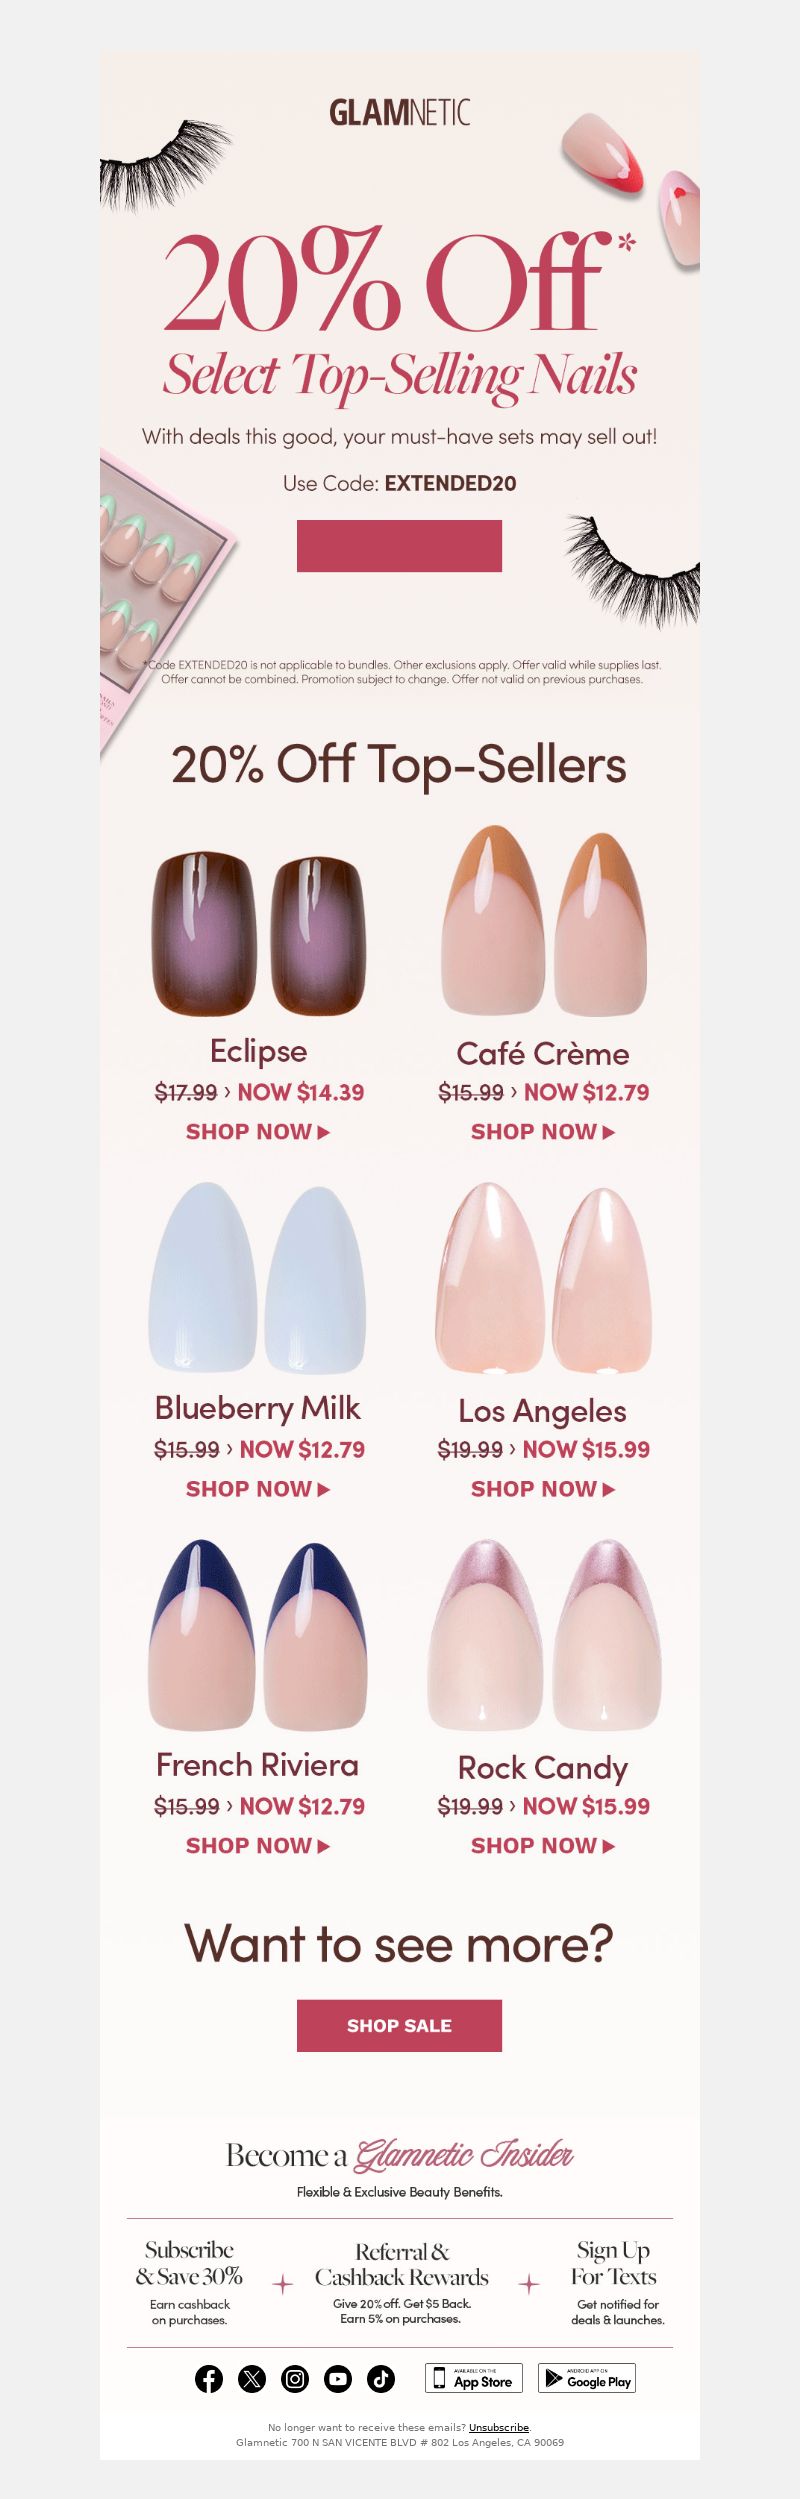The height and width of the screenshot is (2499, 800).
Task: Click the Glamnetic Insider script text
Action: (464, 2155)
